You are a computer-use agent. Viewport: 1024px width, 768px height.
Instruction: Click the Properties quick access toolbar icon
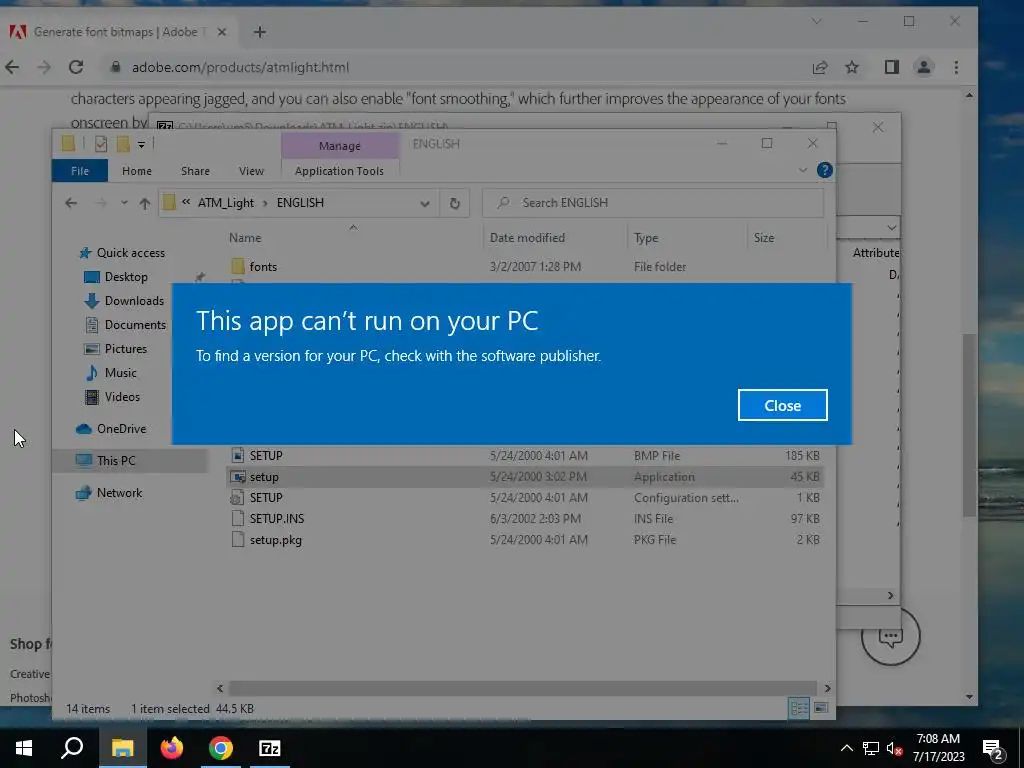(x=101, y=144)
